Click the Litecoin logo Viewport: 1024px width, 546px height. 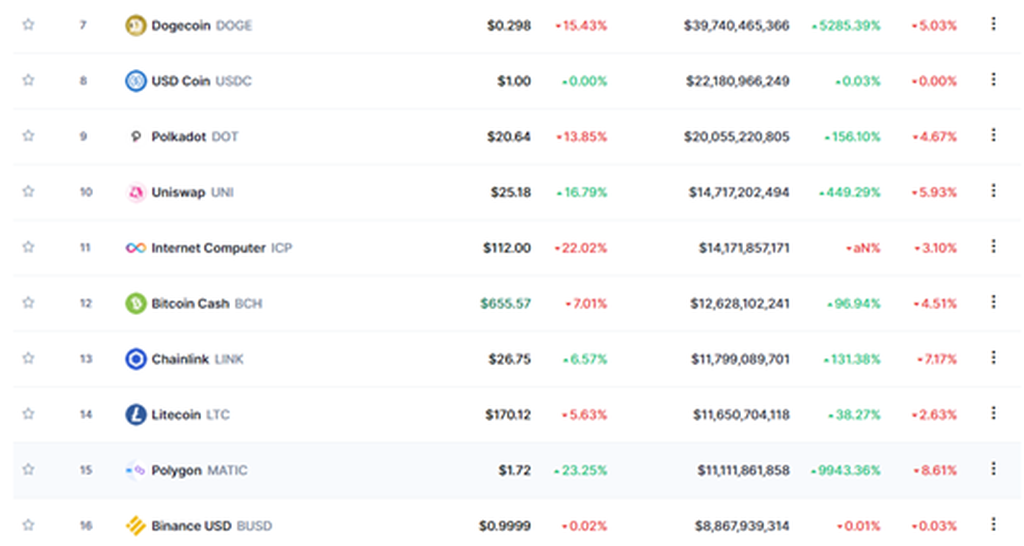click(x=136, y=415)
